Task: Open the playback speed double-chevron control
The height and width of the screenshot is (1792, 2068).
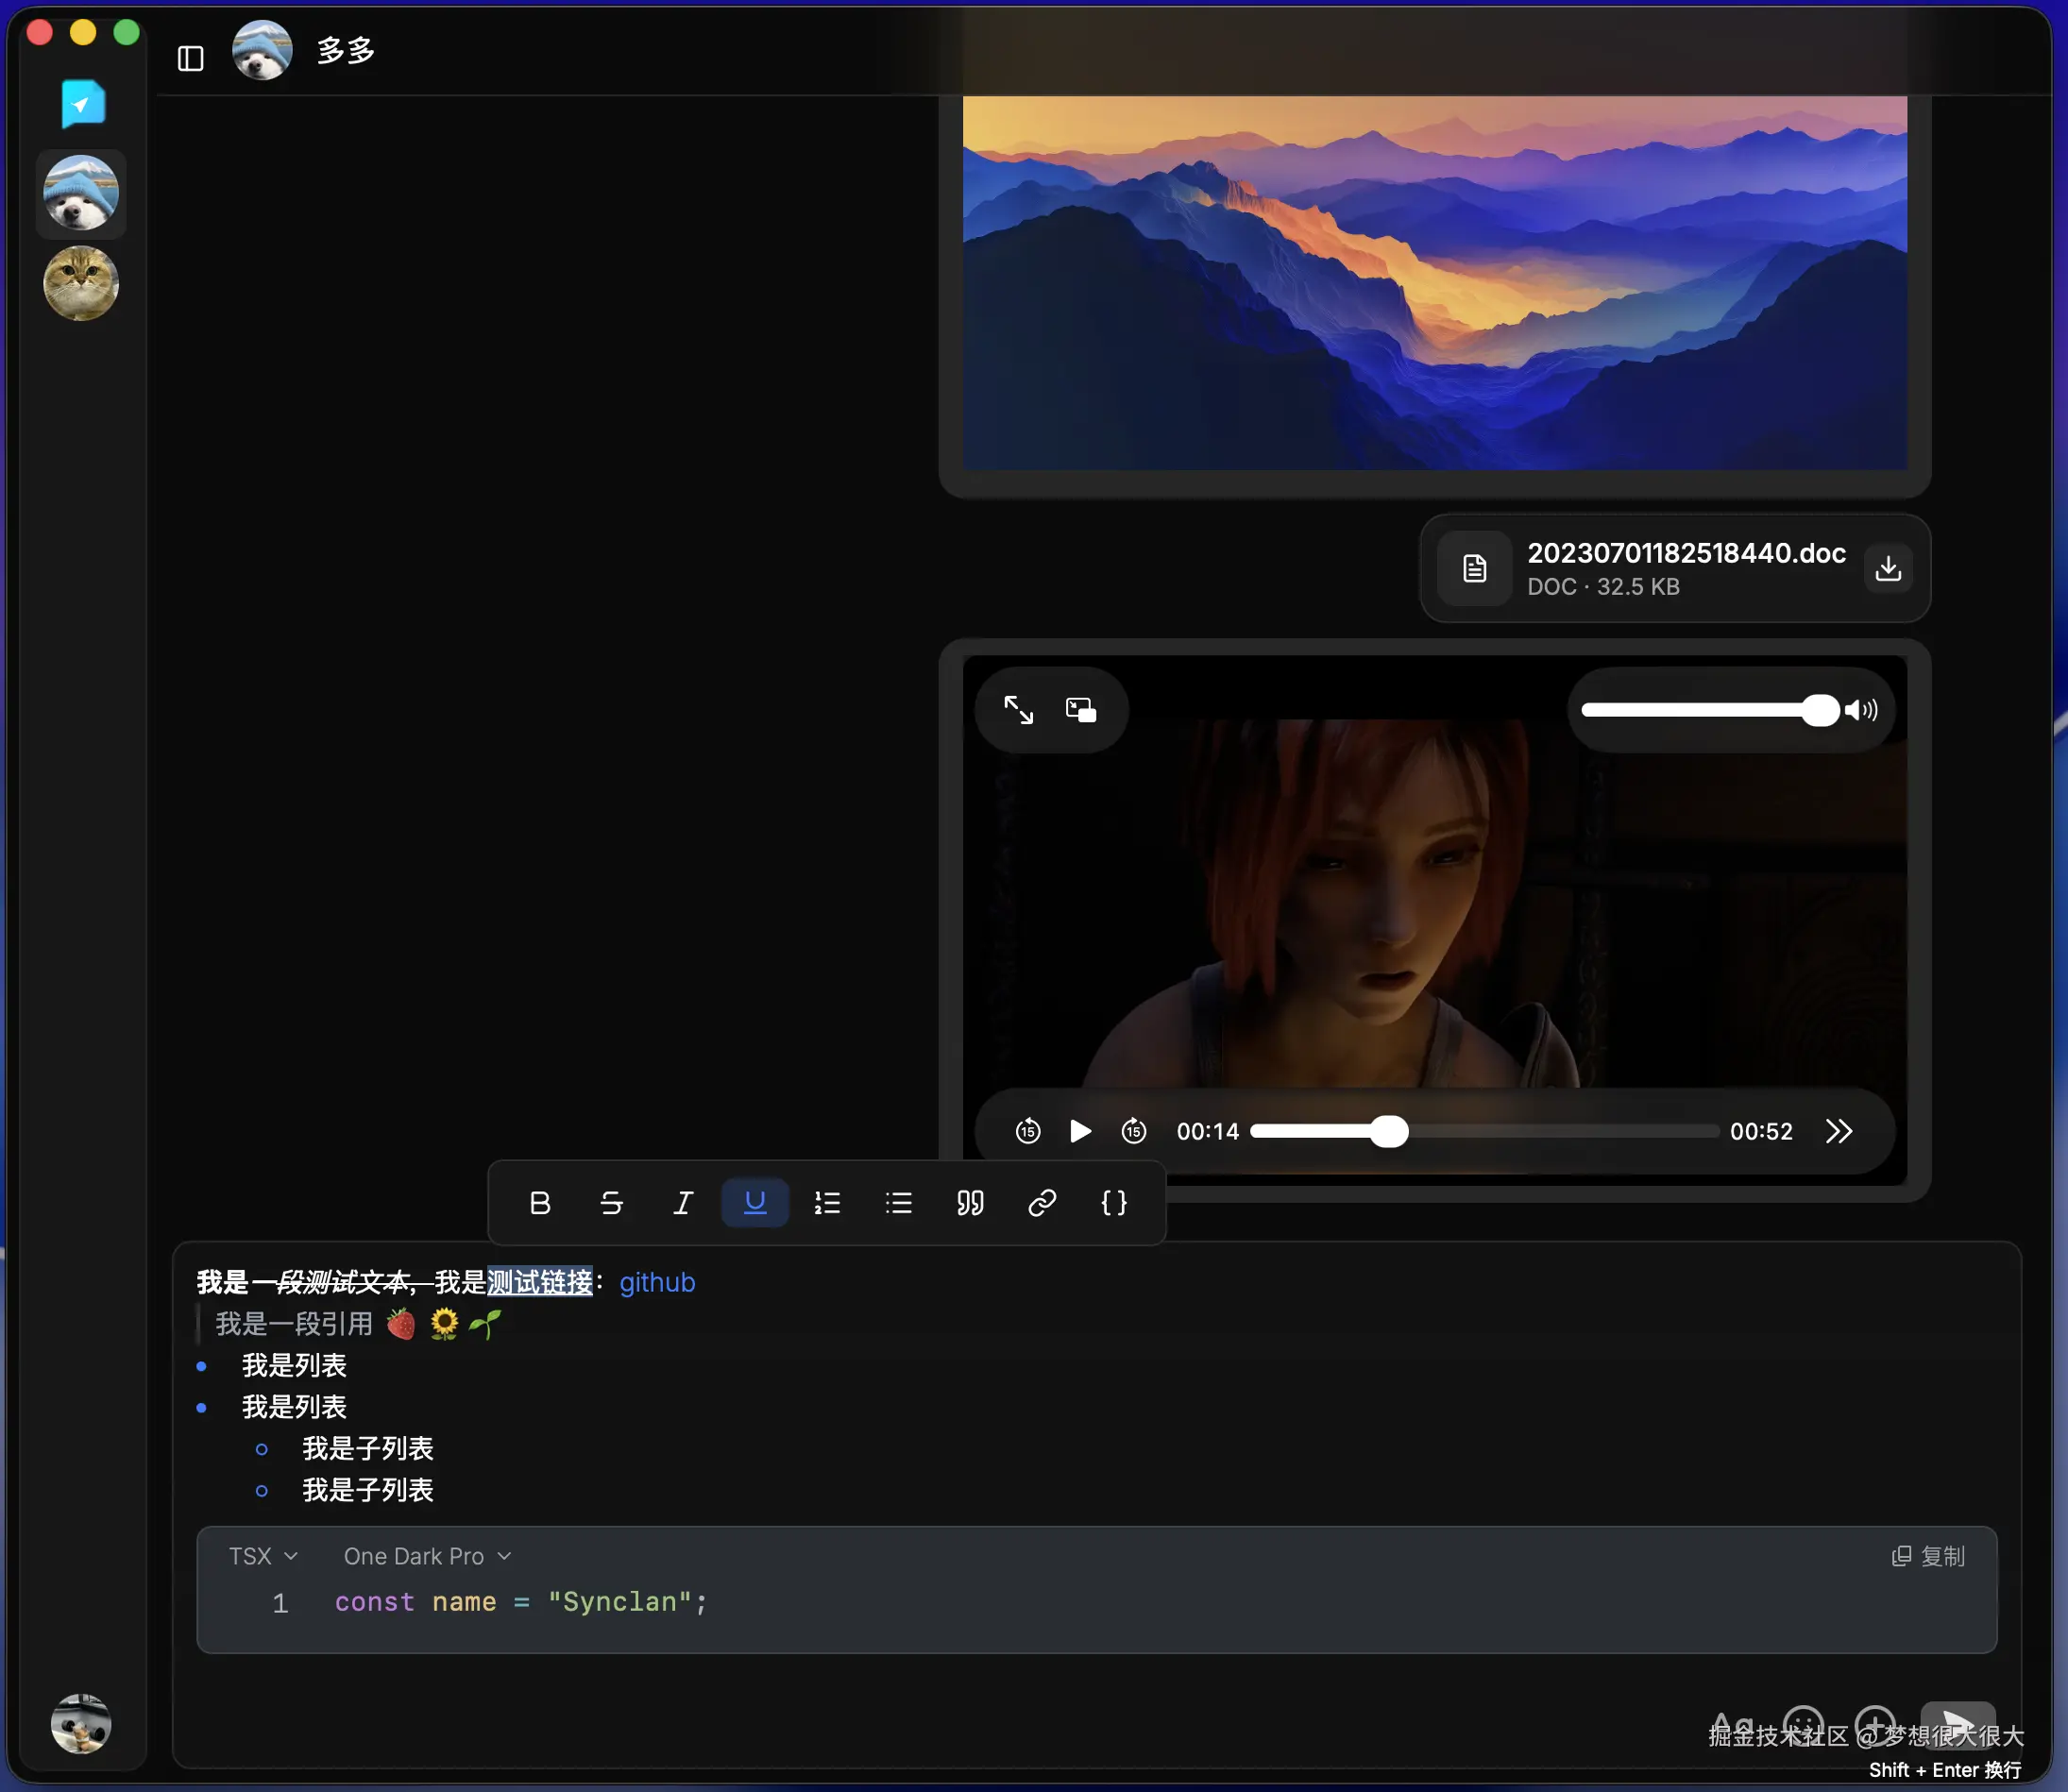Action: [x=1839, y=1131]
